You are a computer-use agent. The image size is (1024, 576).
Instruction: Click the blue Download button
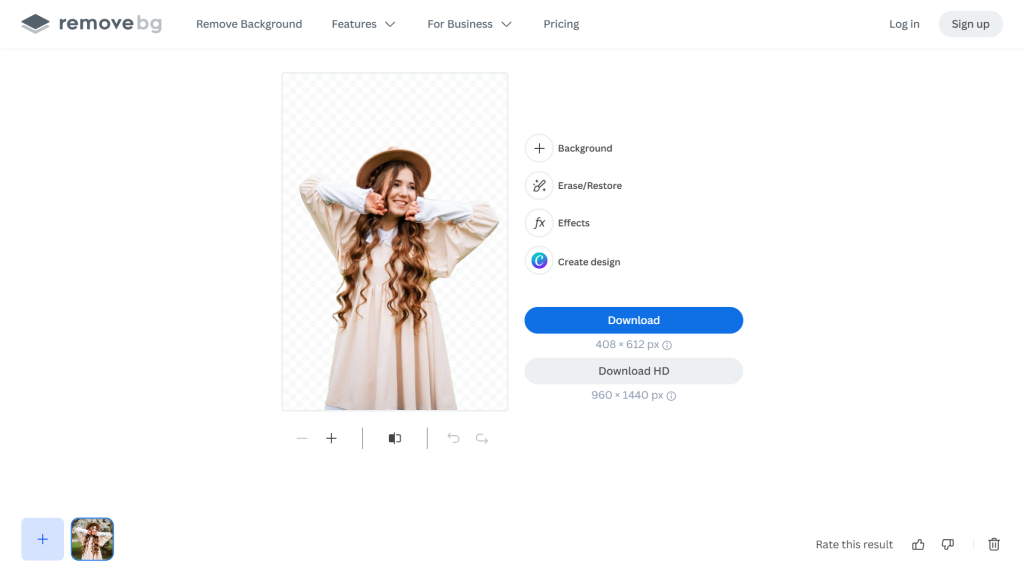[x=633, y=320]
